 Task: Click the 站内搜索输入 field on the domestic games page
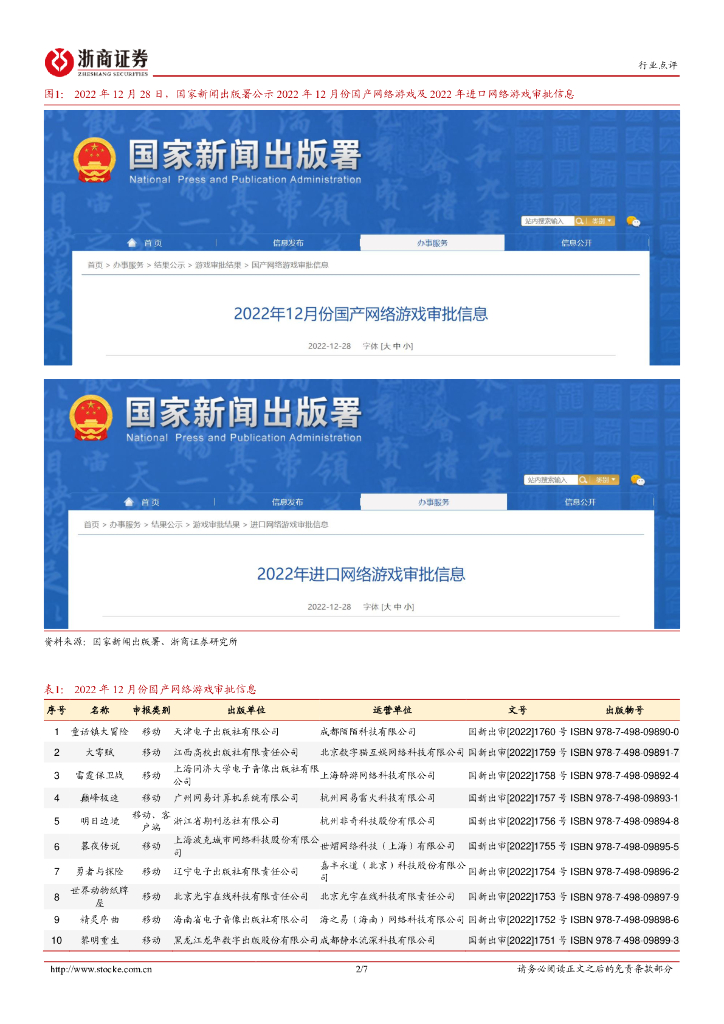[548, 221]
